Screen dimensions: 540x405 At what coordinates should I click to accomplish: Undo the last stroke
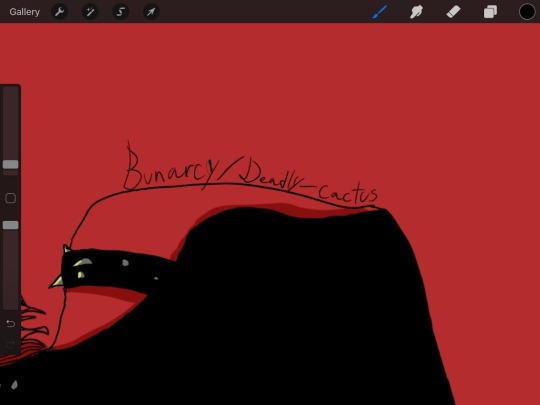11,323
